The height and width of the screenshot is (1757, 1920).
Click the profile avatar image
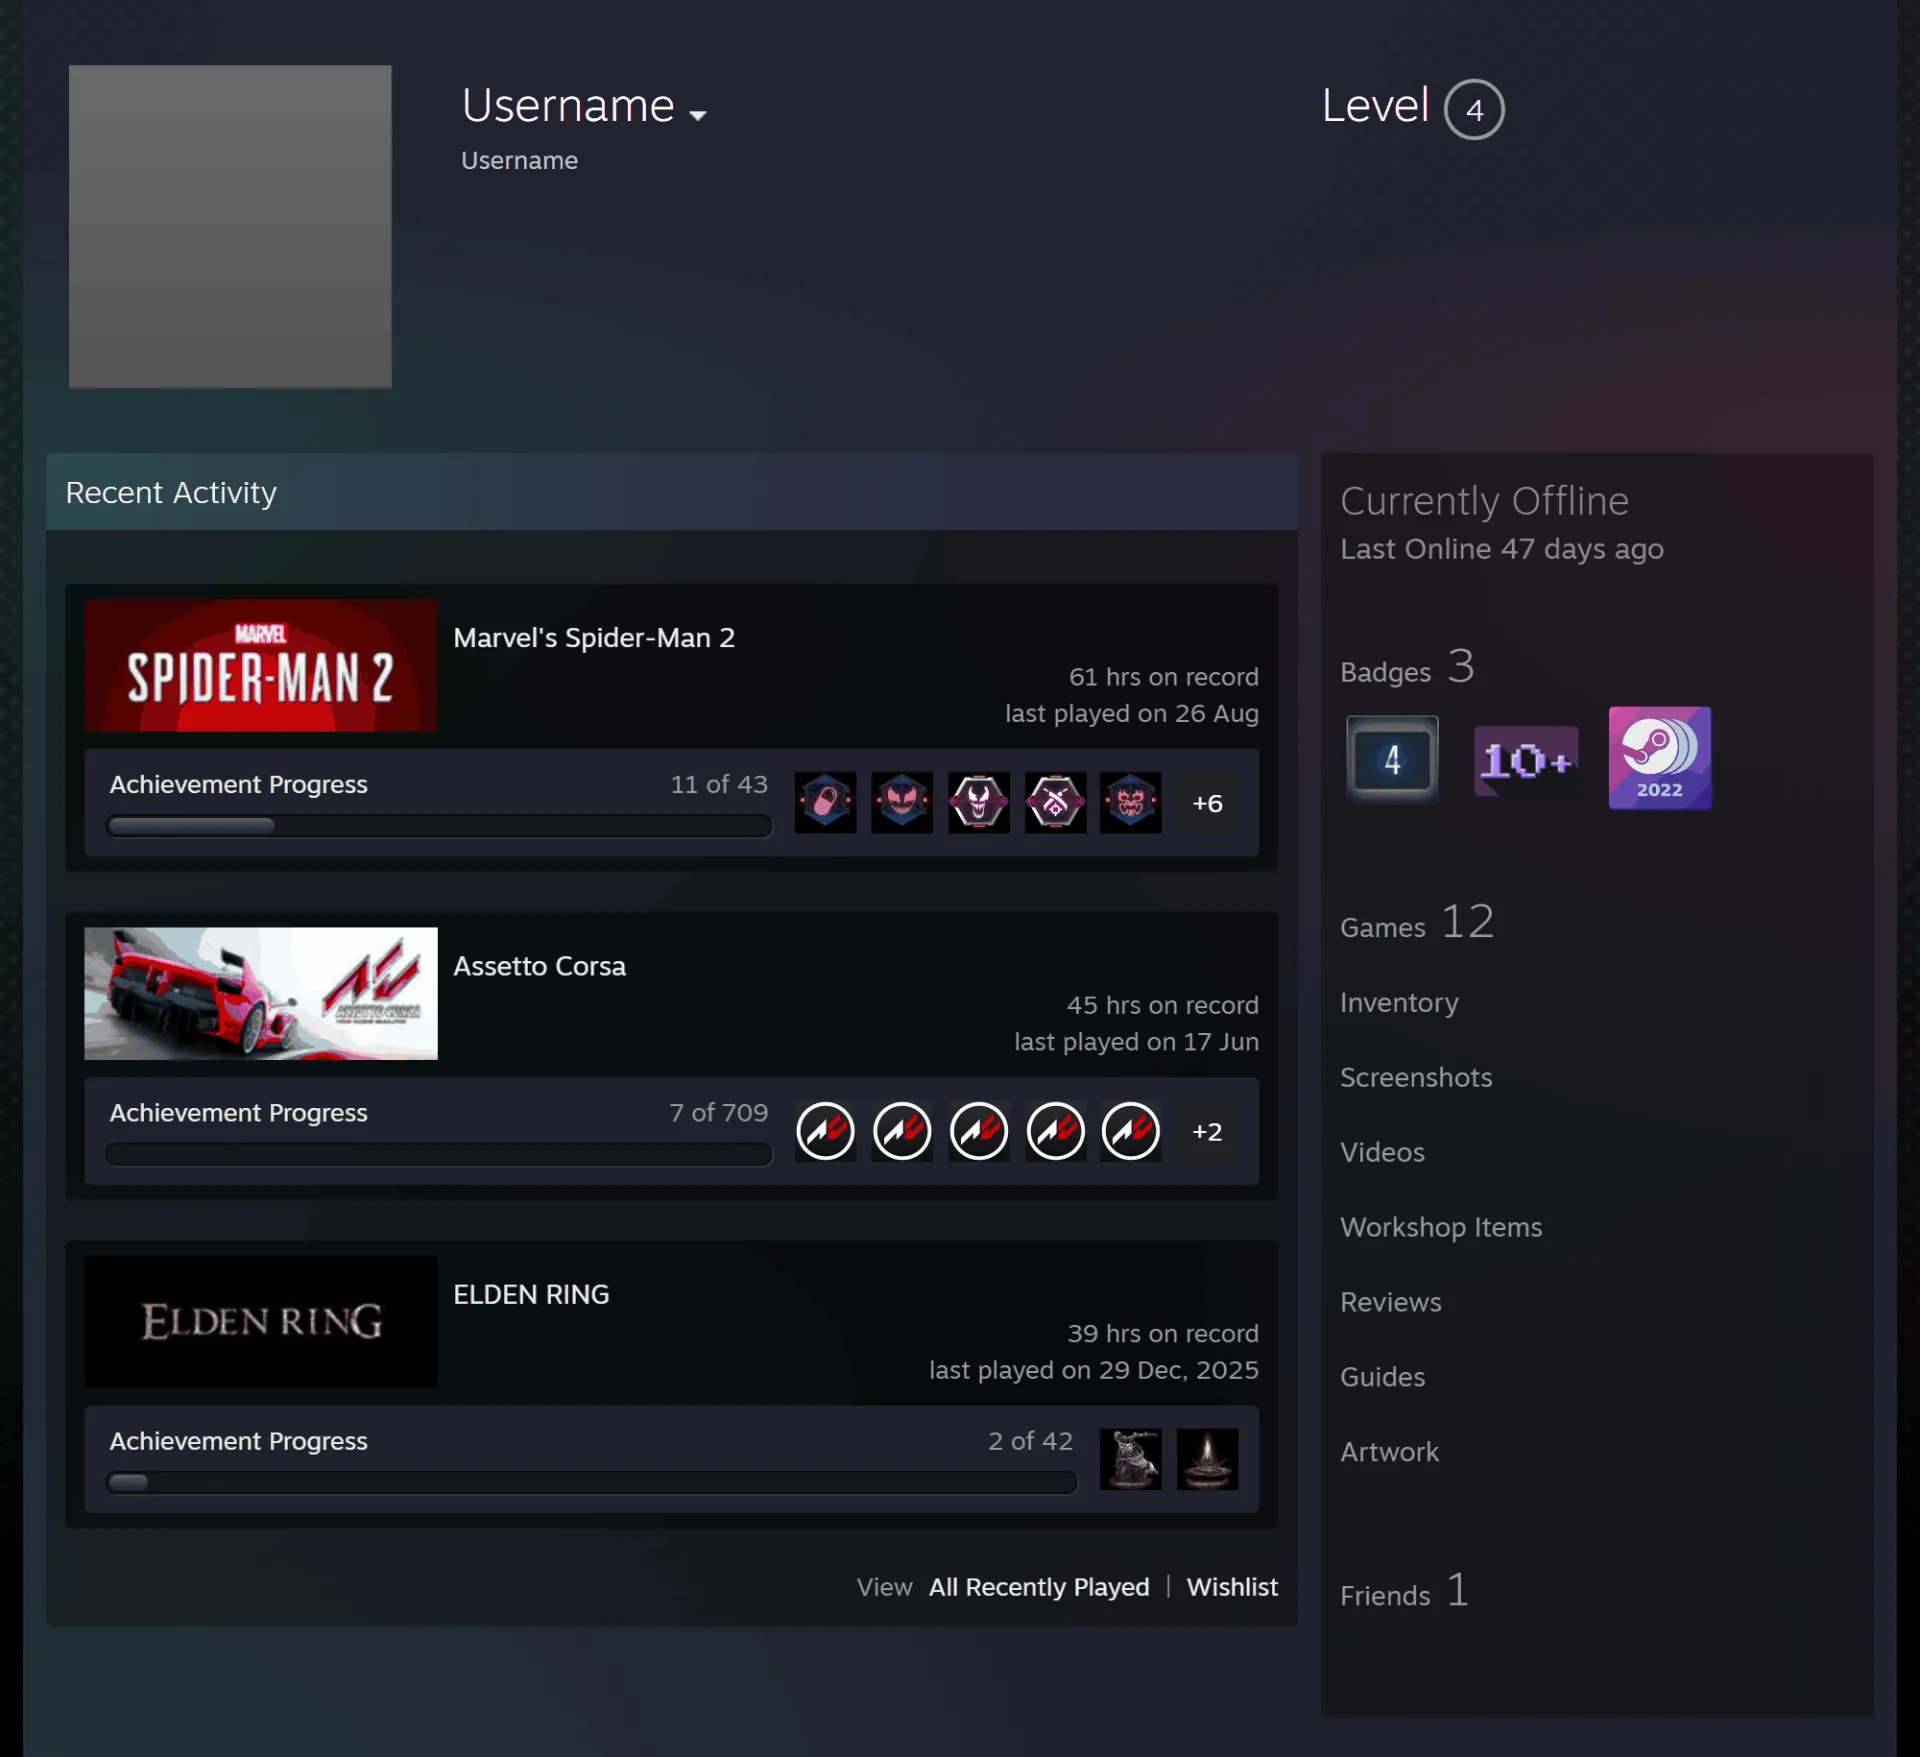pyautogui.click(x=230, y=226)
